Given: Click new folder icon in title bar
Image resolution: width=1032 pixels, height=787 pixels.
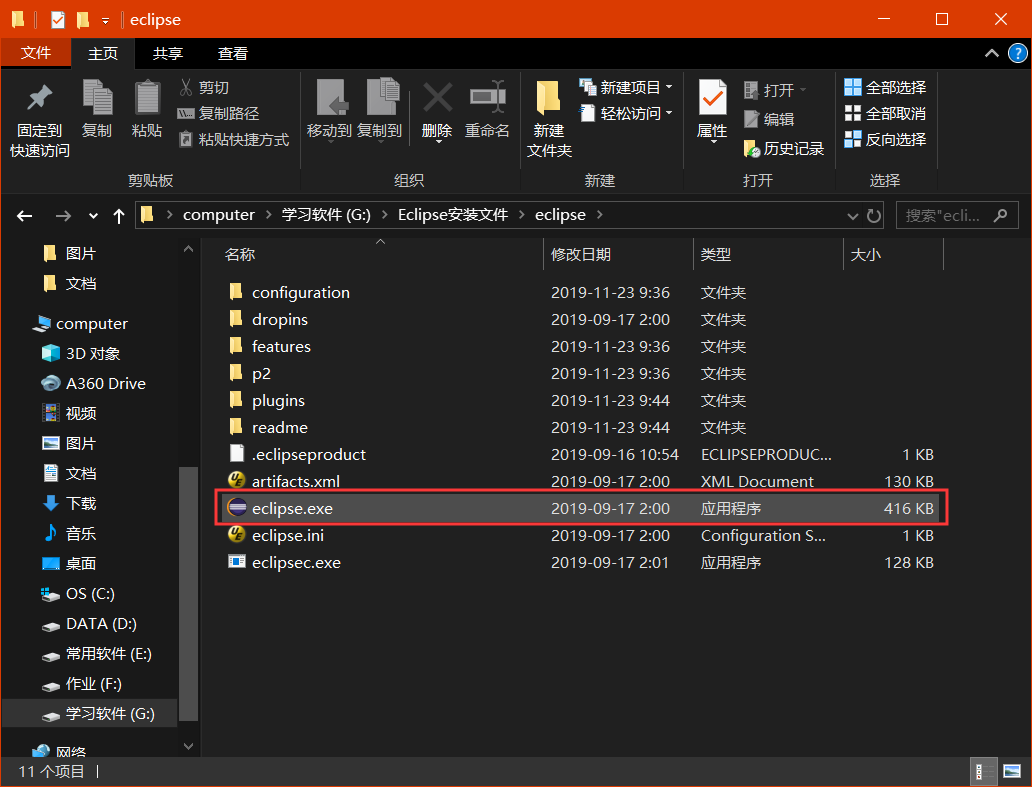Looking at the screenshot, I should [x=83, y=20].
